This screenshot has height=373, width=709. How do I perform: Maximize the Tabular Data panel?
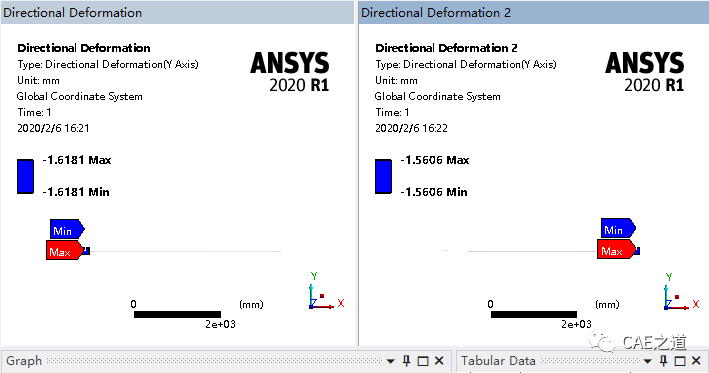(x=680, y=361)
